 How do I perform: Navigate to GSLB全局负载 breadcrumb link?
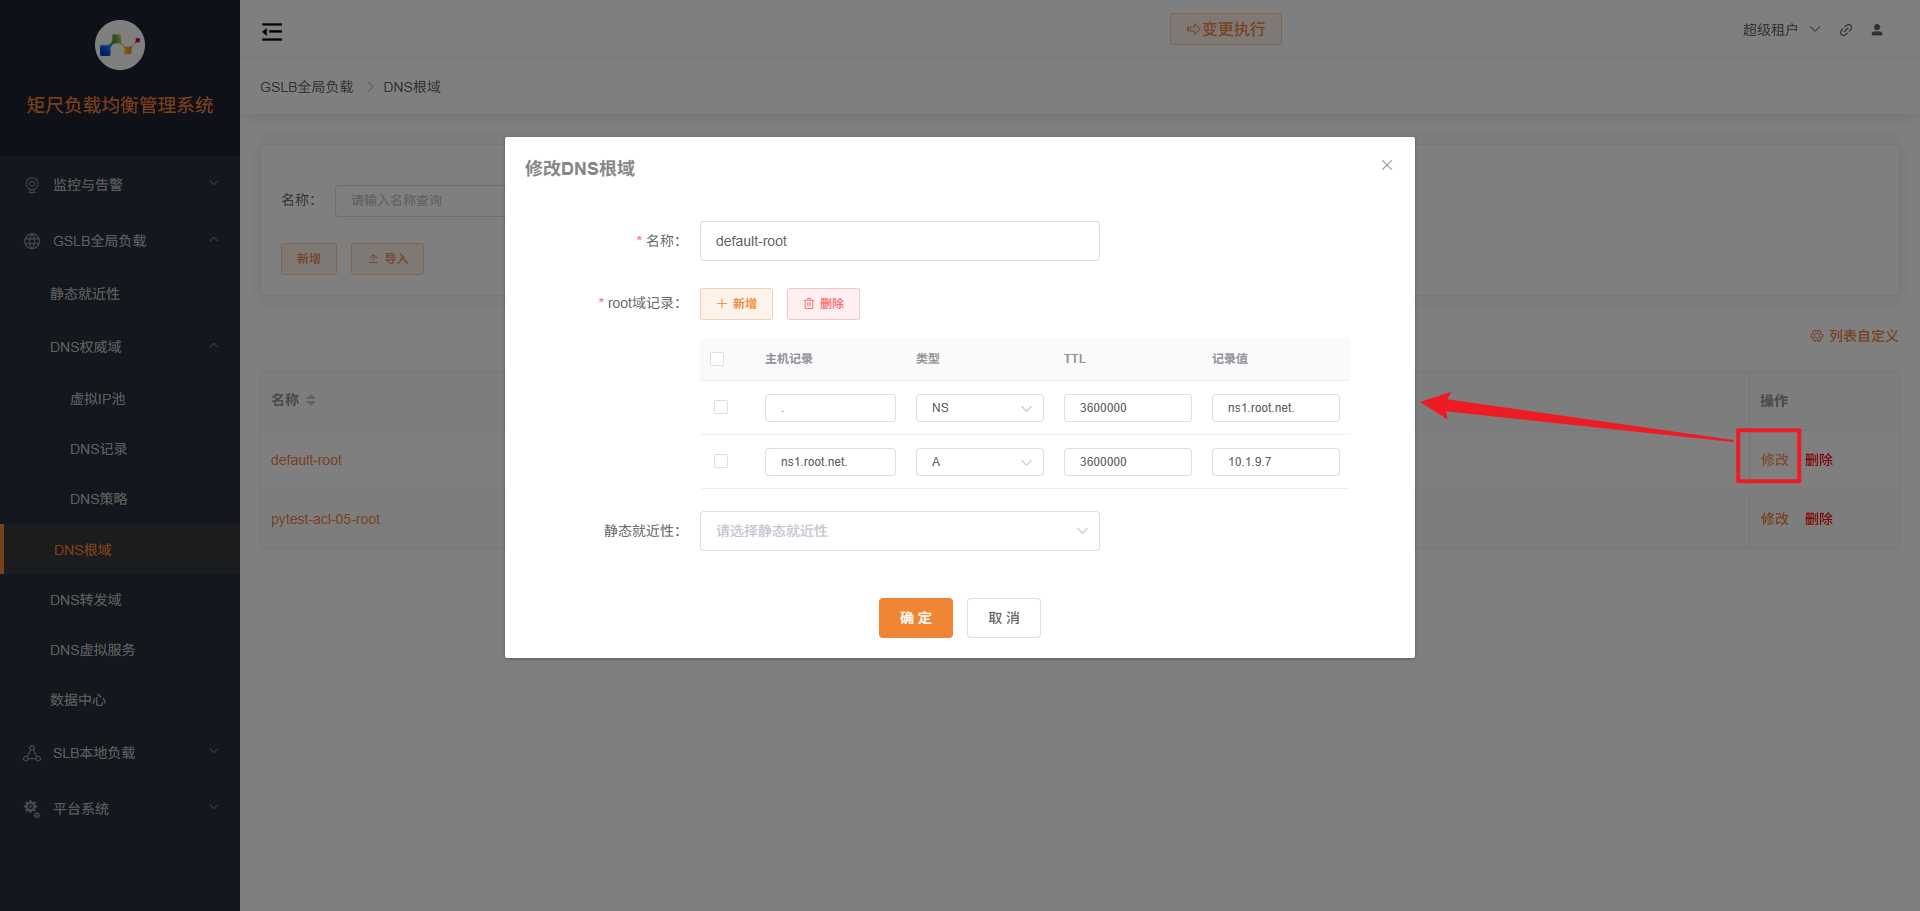coord(306,86)
